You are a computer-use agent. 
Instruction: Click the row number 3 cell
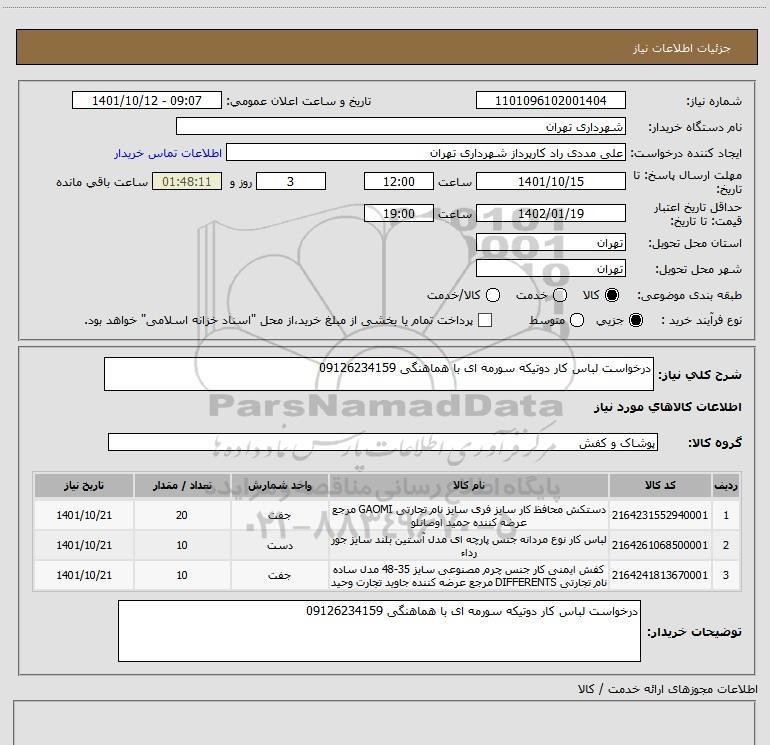point(726,575)
